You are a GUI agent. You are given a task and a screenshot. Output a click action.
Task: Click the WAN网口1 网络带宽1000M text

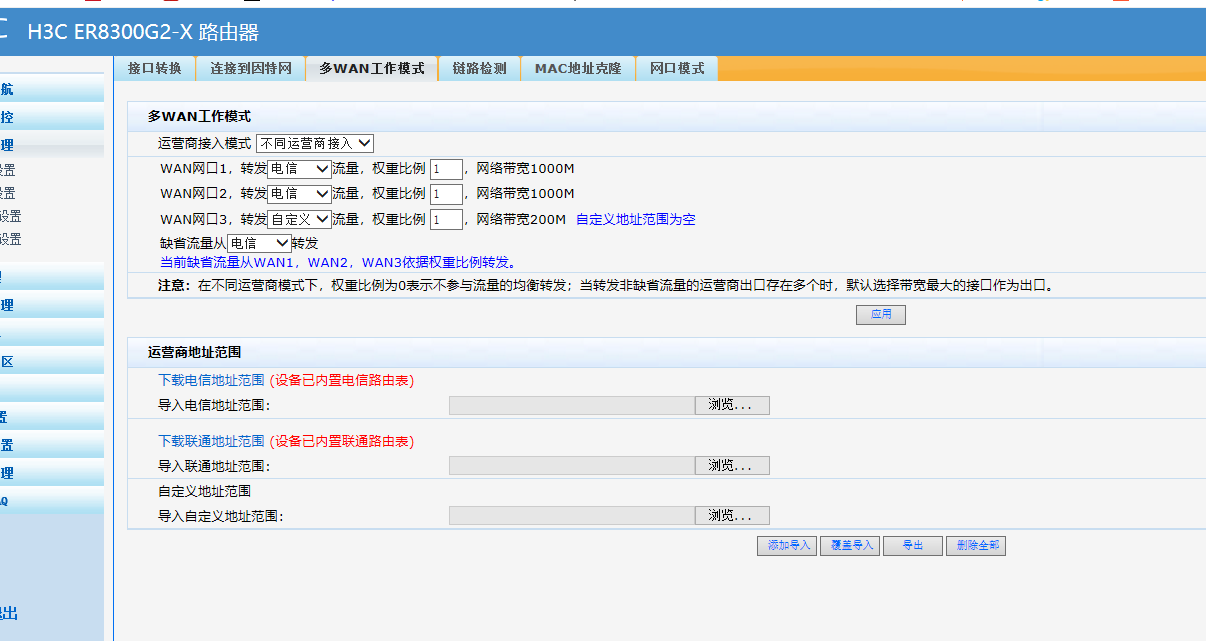click(x=525, y=169)
